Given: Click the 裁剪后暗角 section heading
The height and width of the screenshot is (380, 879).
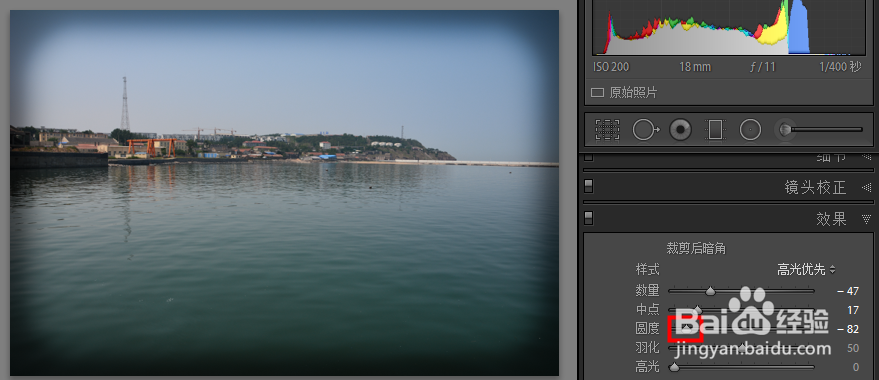Looking at the screenshot, I should click(x=696, y=248).
